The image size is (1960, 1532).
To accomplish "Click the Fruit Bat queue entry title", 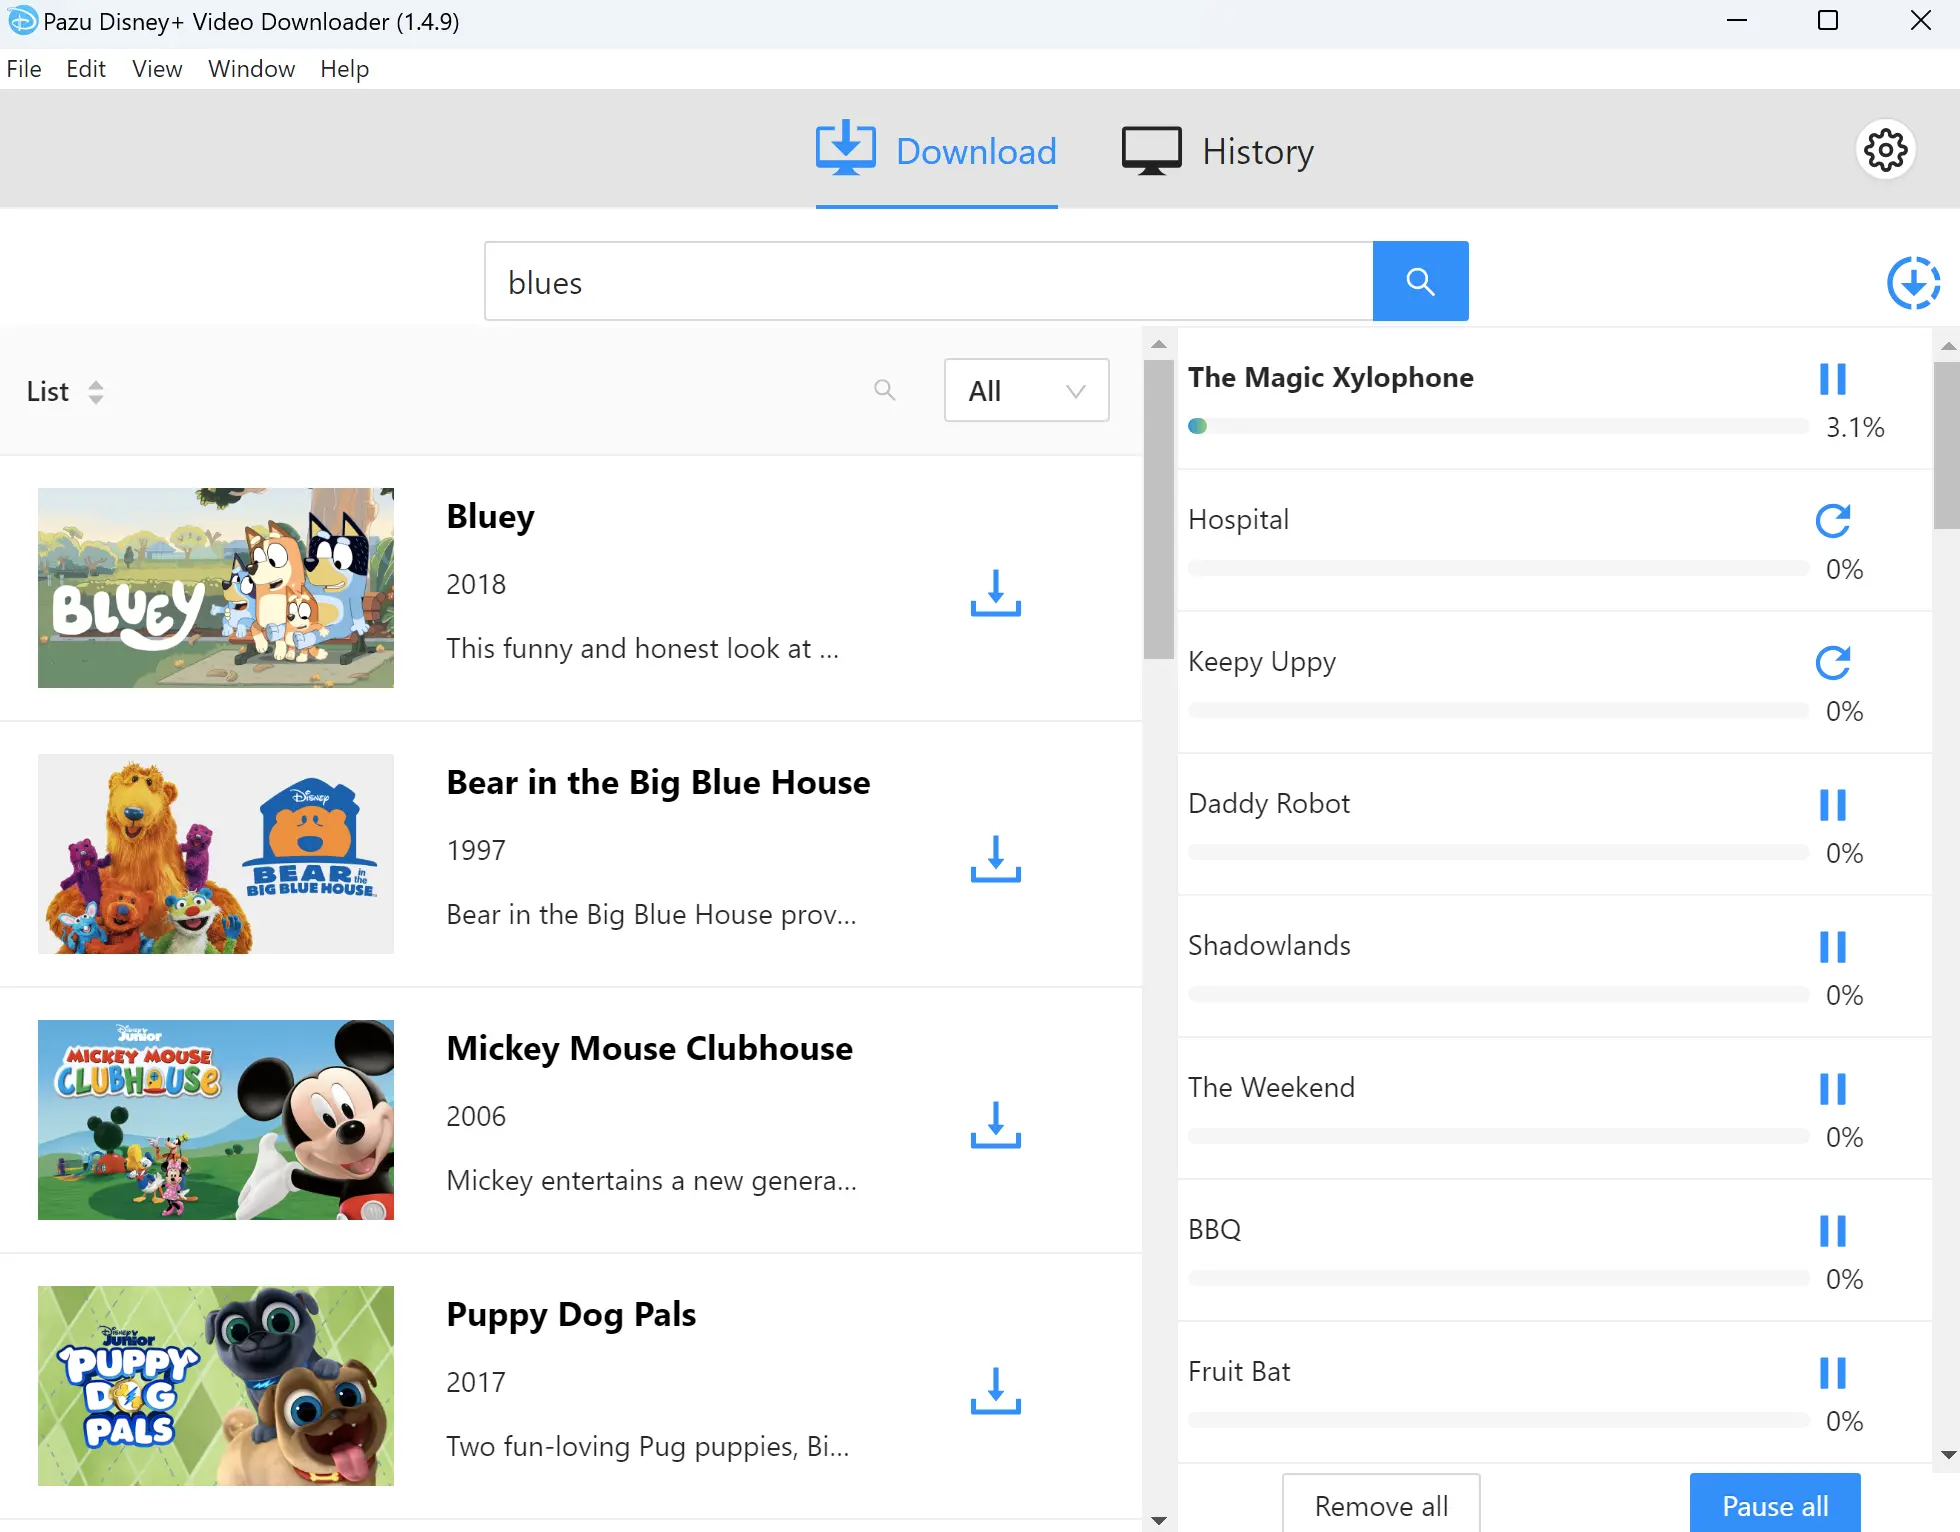I will pyautogui.click(x=1239, y=1371).
